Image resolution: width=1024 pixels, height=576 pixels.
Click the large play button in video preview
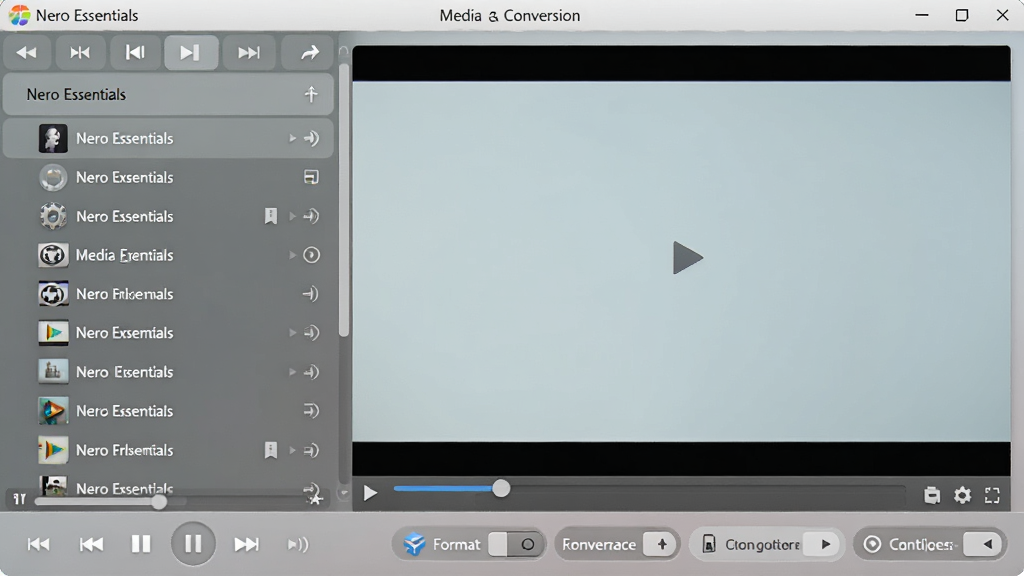pos(687,257)
